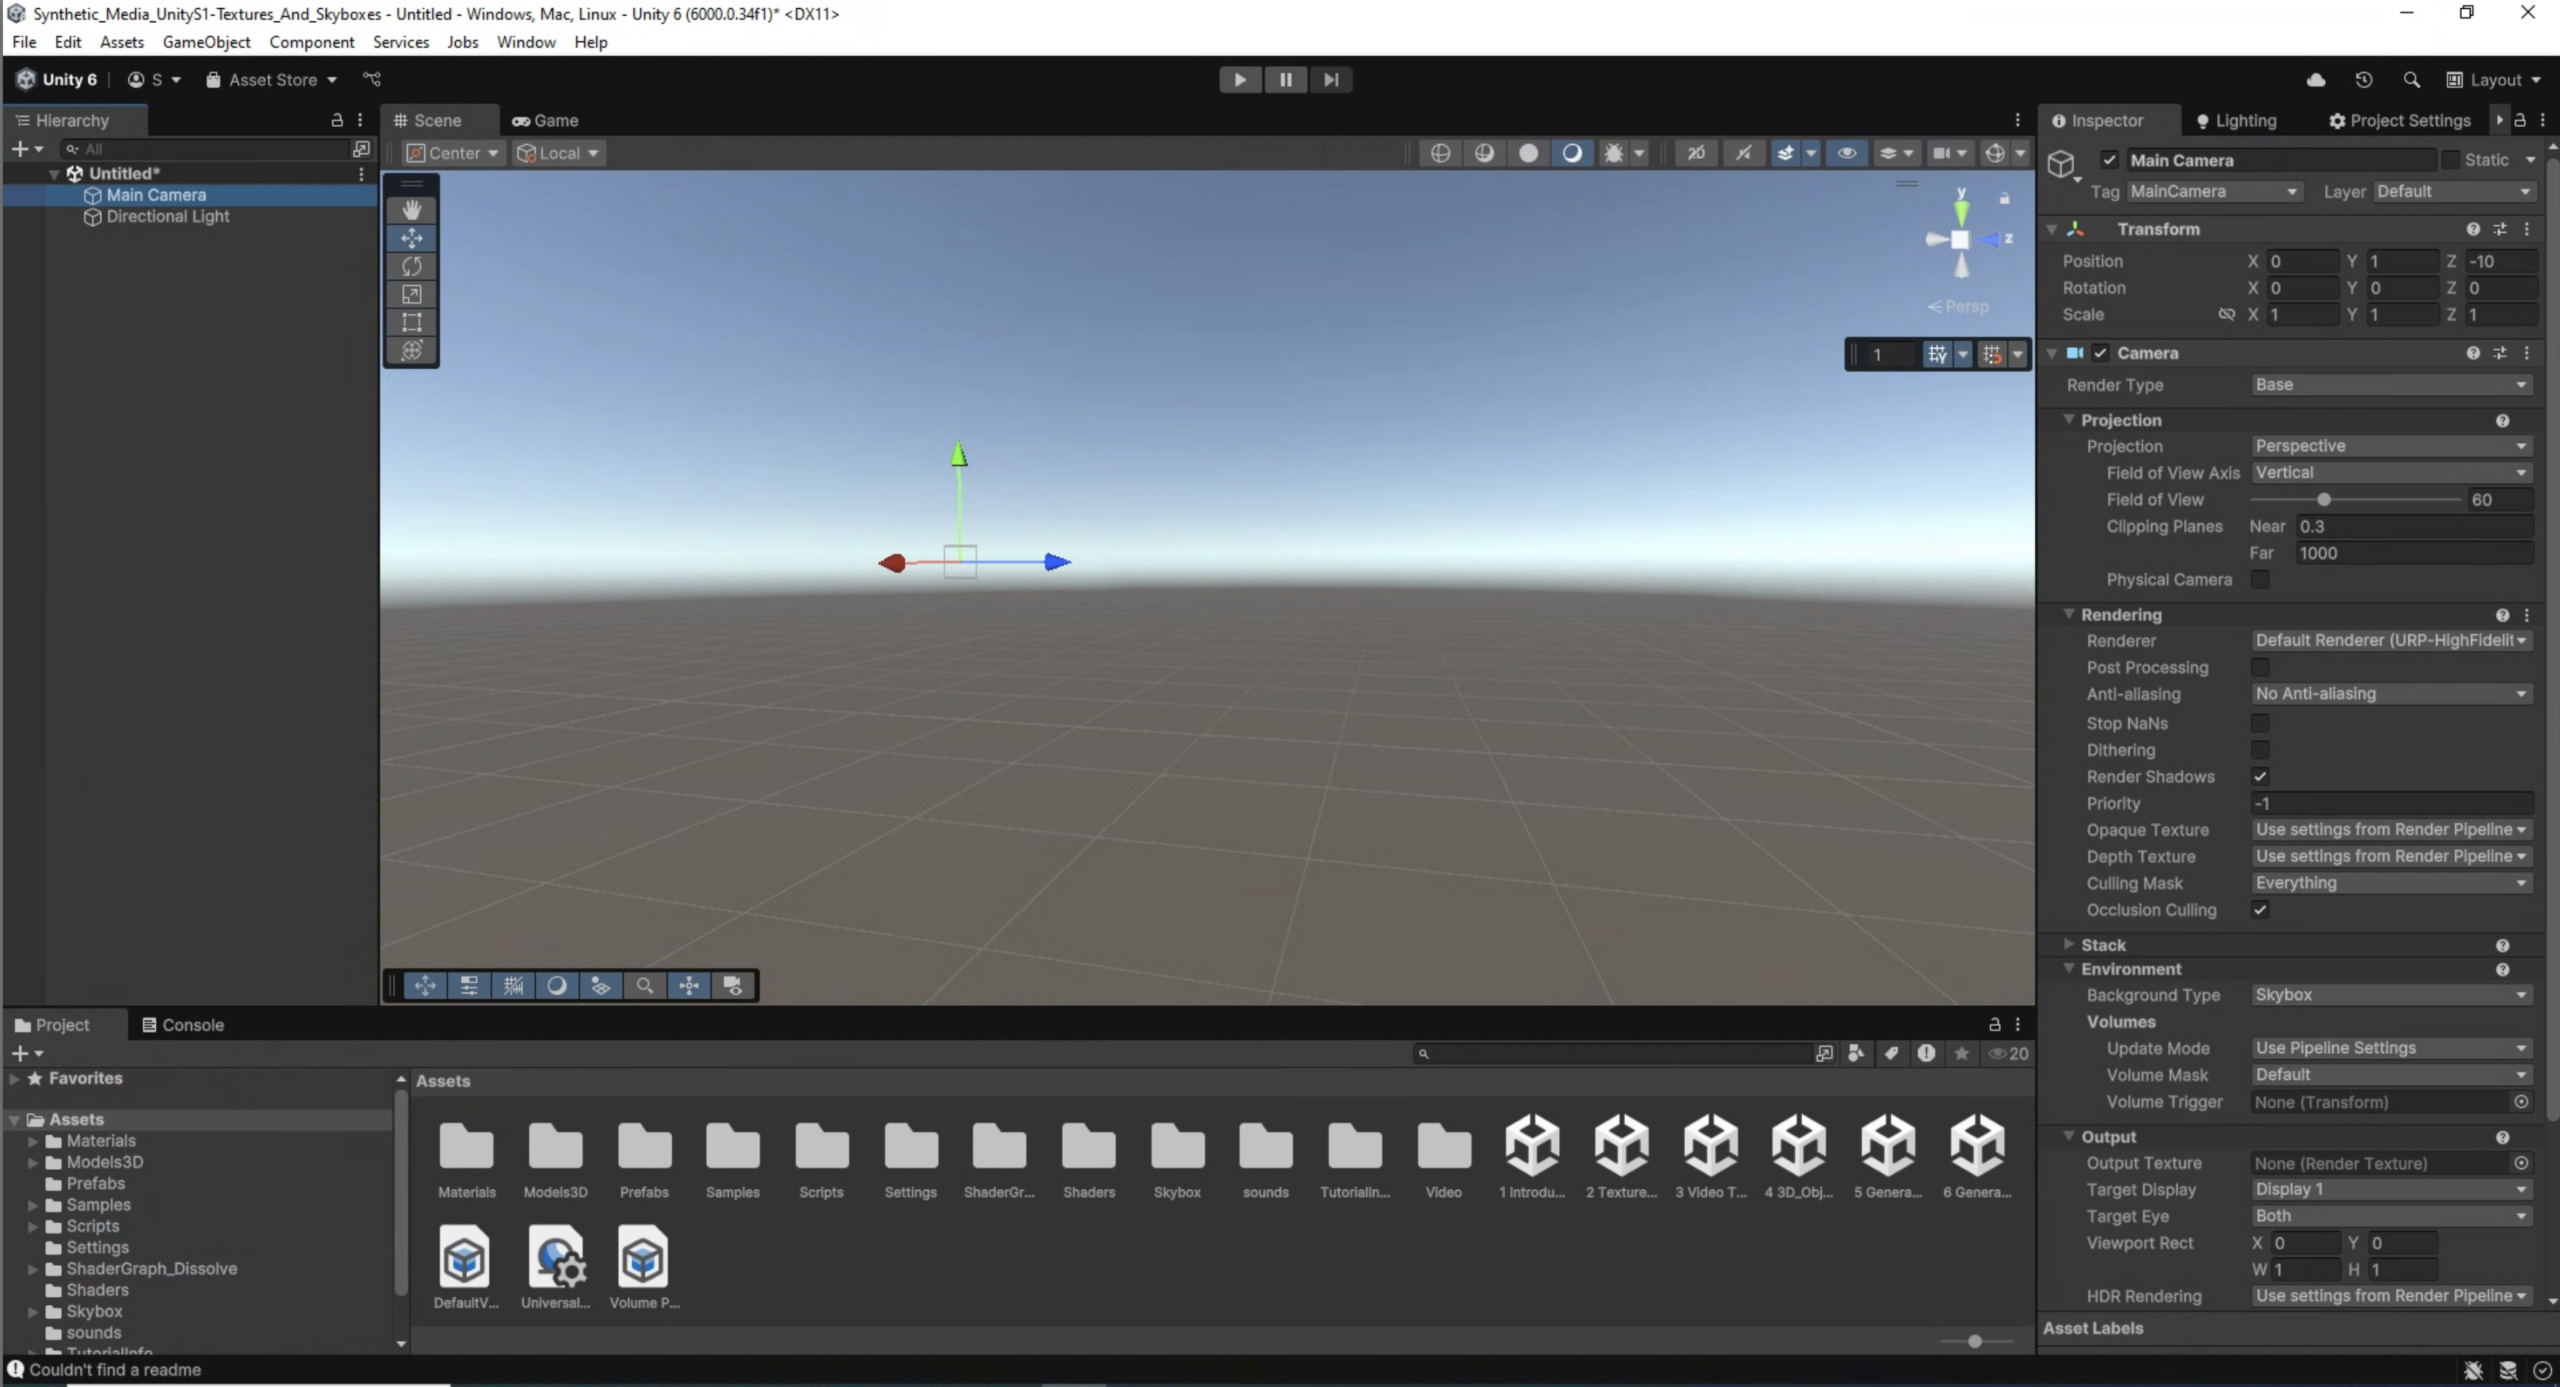Click the Step frame button
The height and width of the screenshot is (1387, 2560).
[x=1330, y=80]
